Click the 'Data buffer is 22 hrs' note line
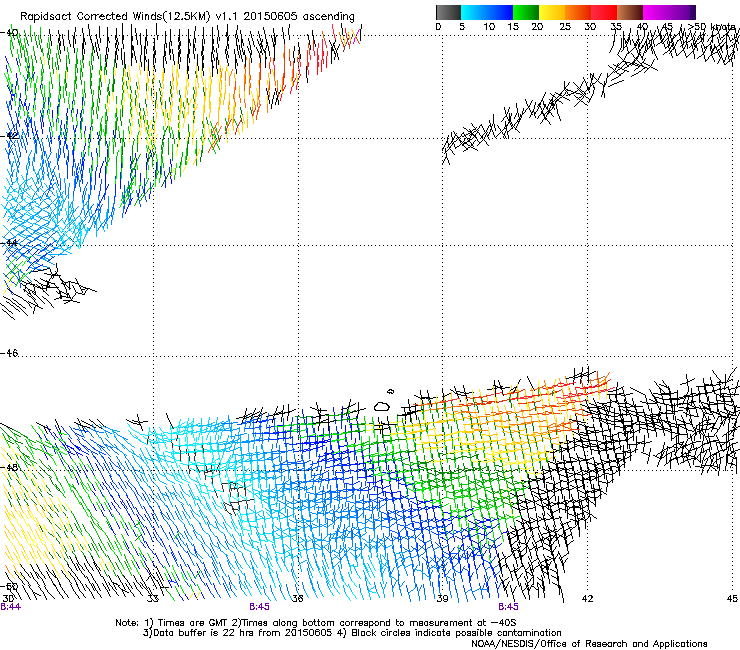740x650 pixels. 352,633
